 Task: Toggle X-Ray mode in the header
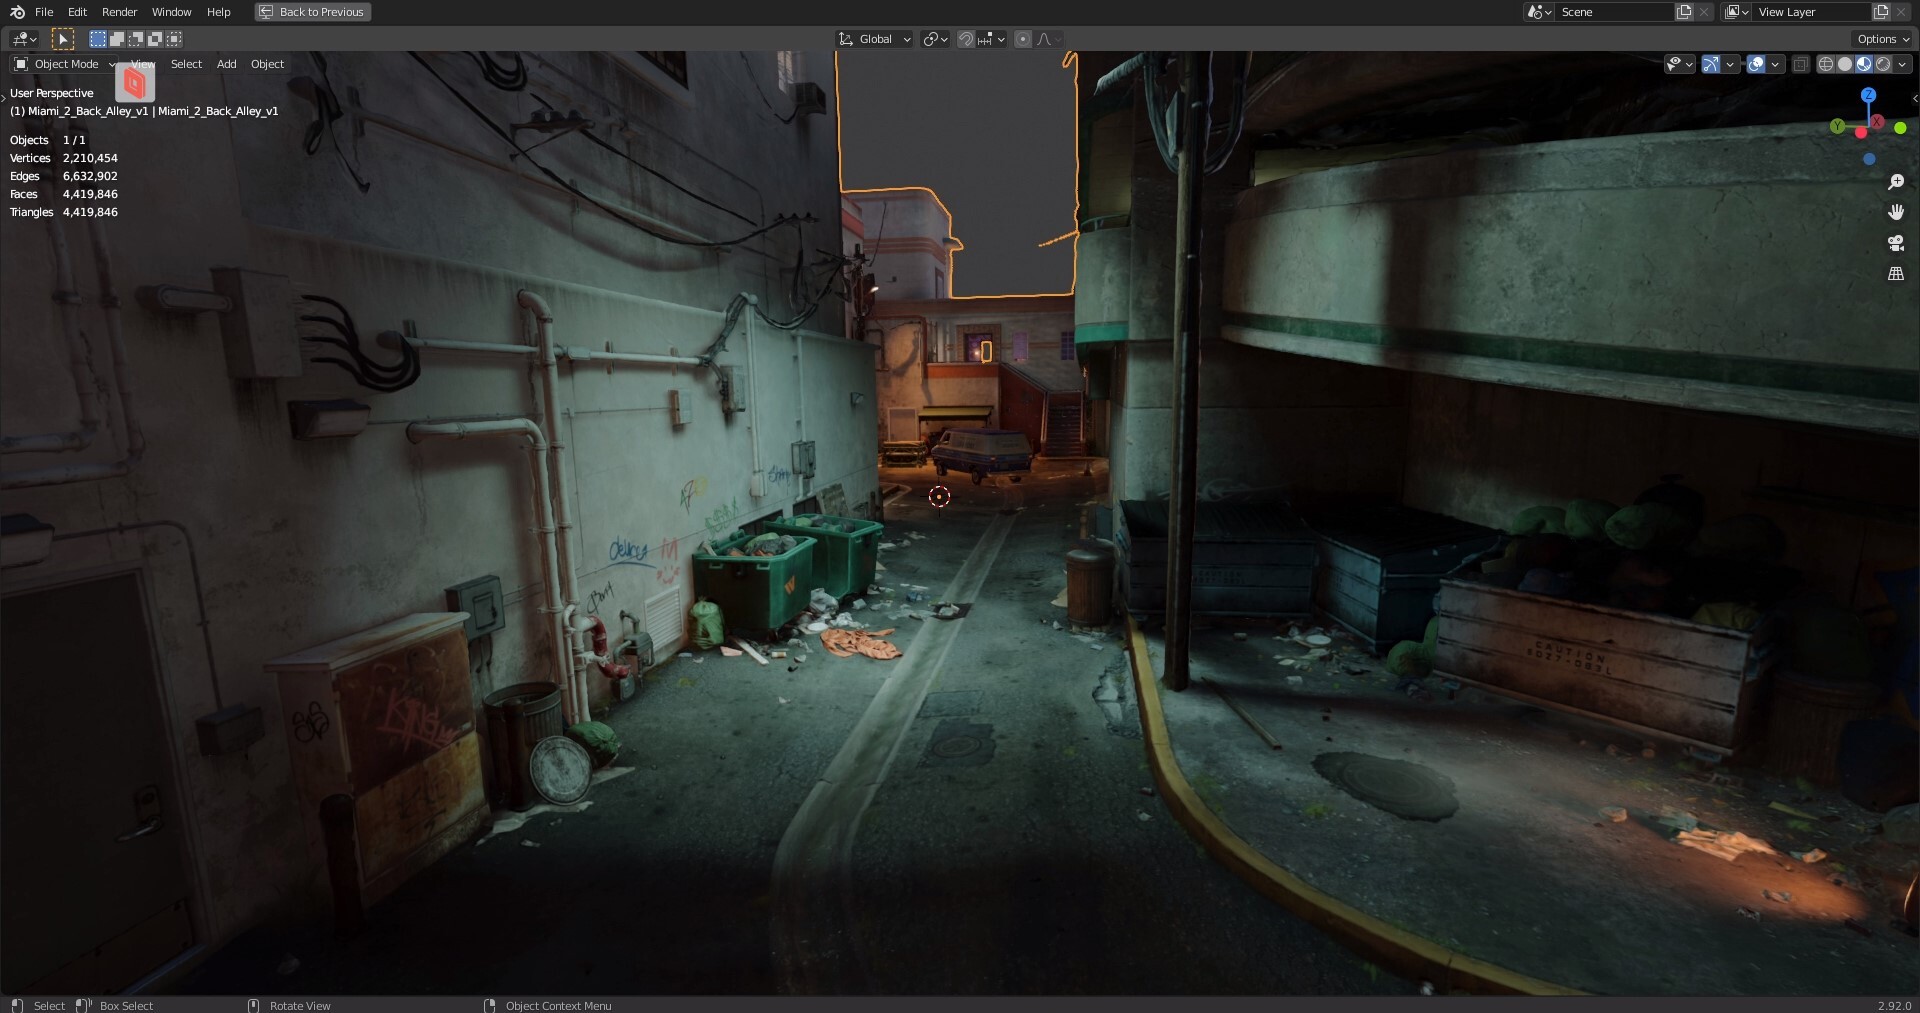pos(1800,63)
